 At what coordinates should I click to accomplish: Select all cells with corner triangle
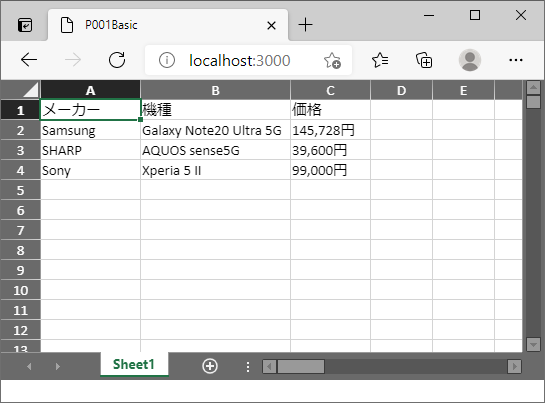click(31, 90)
